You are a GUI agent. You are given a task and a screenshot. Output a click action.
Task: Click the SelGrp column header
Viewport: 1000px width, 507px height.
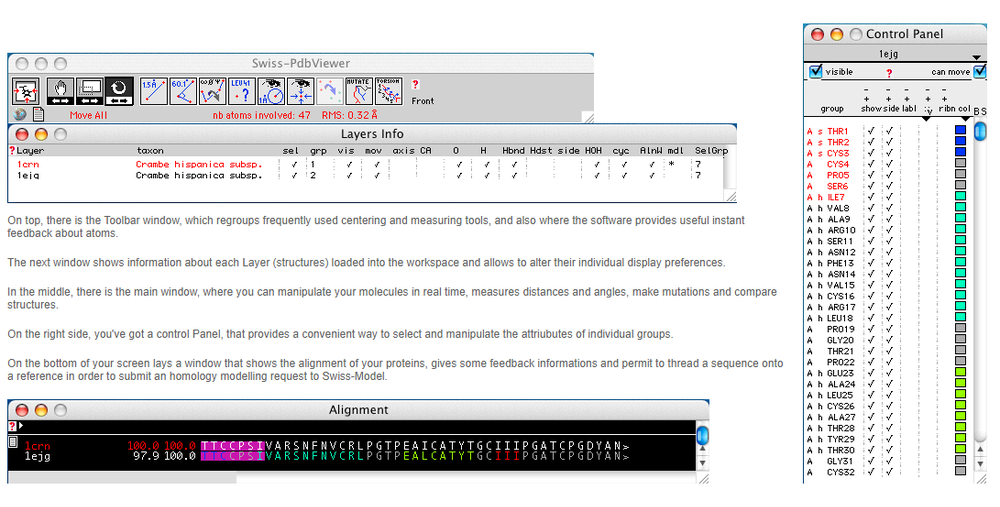711,151
